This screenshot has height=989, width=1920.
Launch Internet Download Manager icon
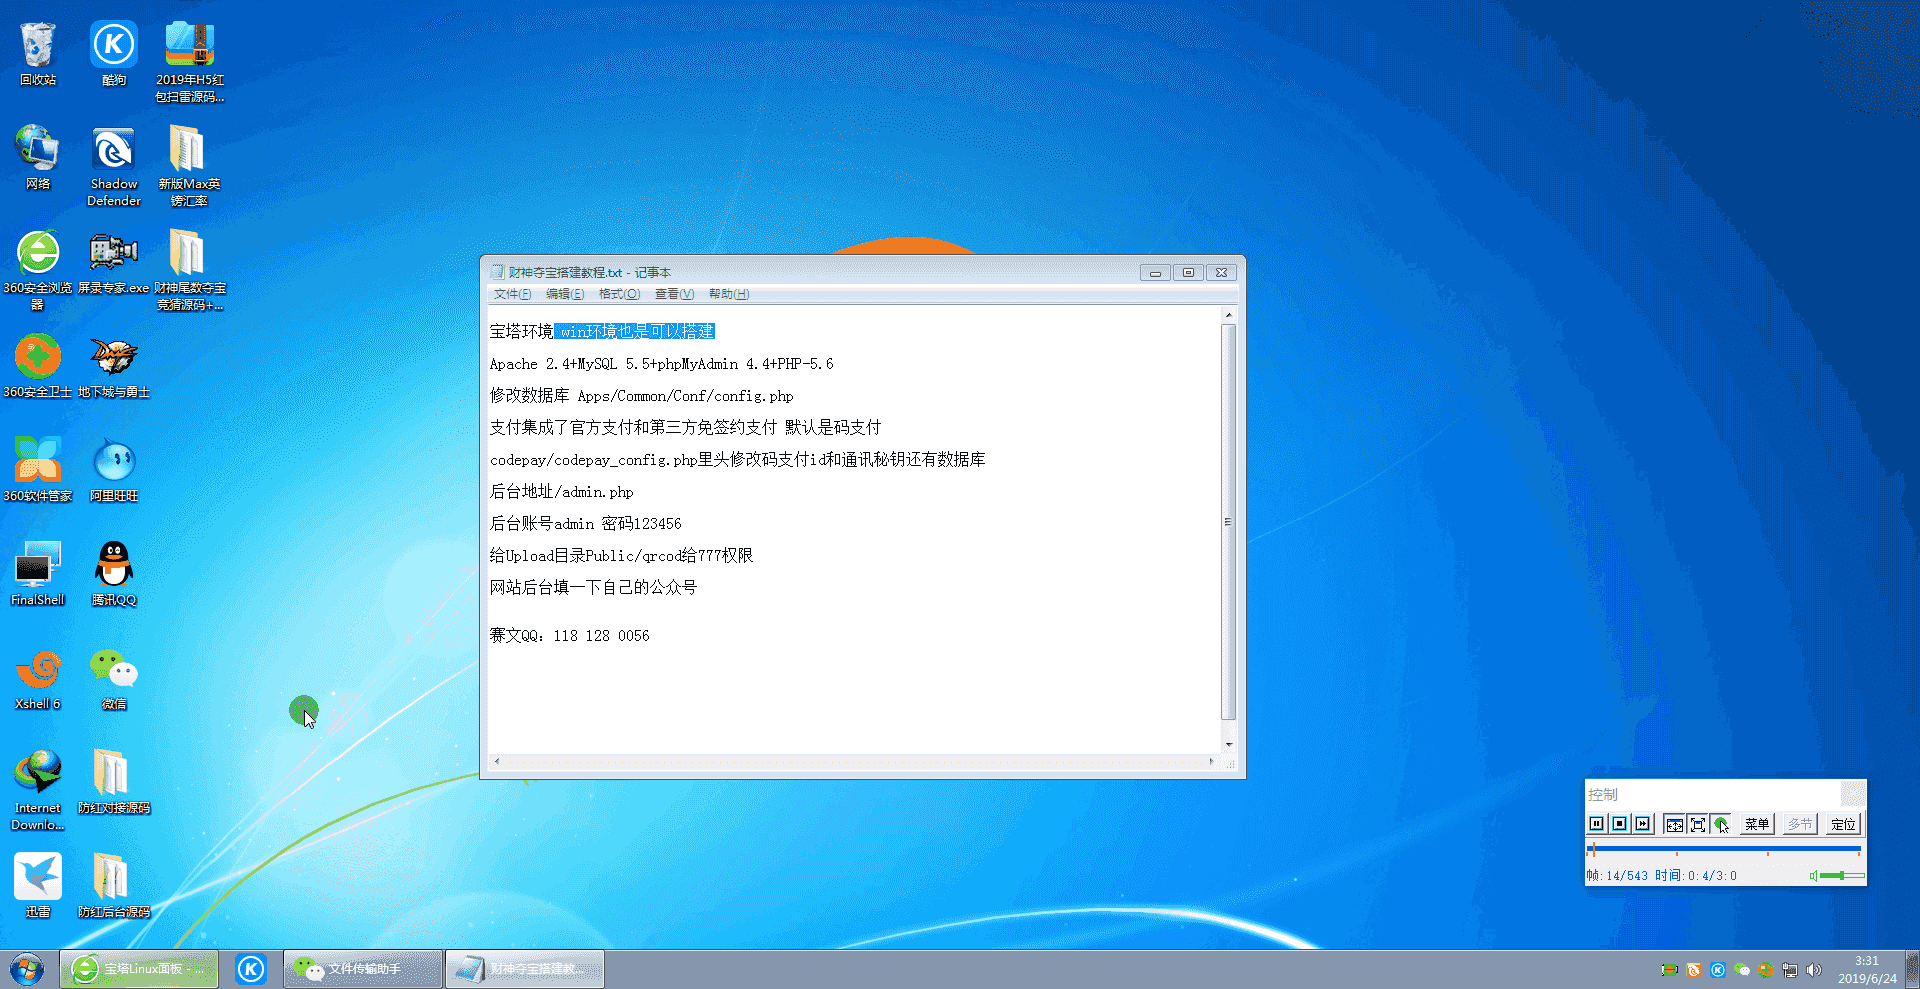[x=38, y=789]
